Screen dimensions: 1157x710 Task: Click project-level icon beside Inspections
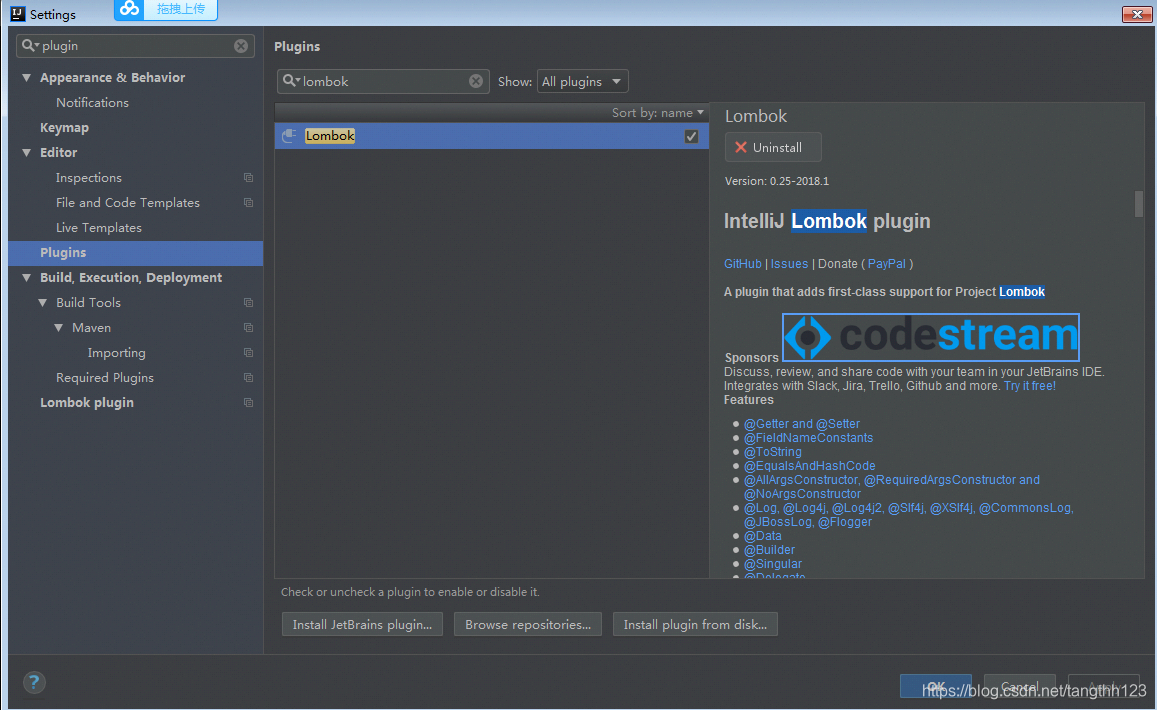[x=249, y=178]
